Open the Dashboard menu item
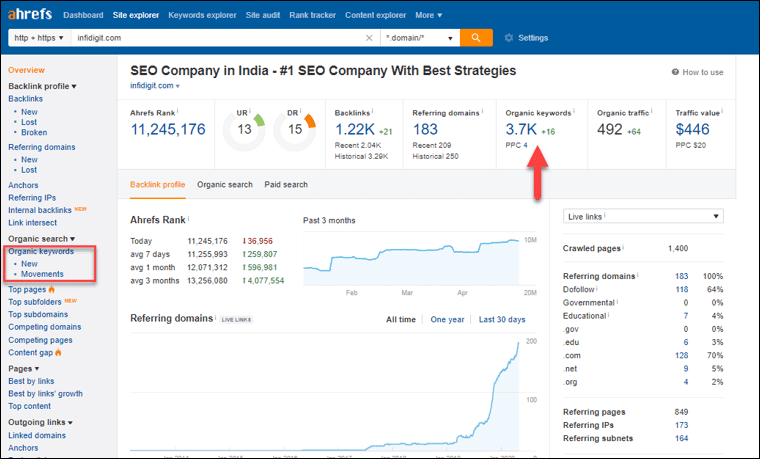The height and width of the screenshot is (459, 760). point(83,15)
